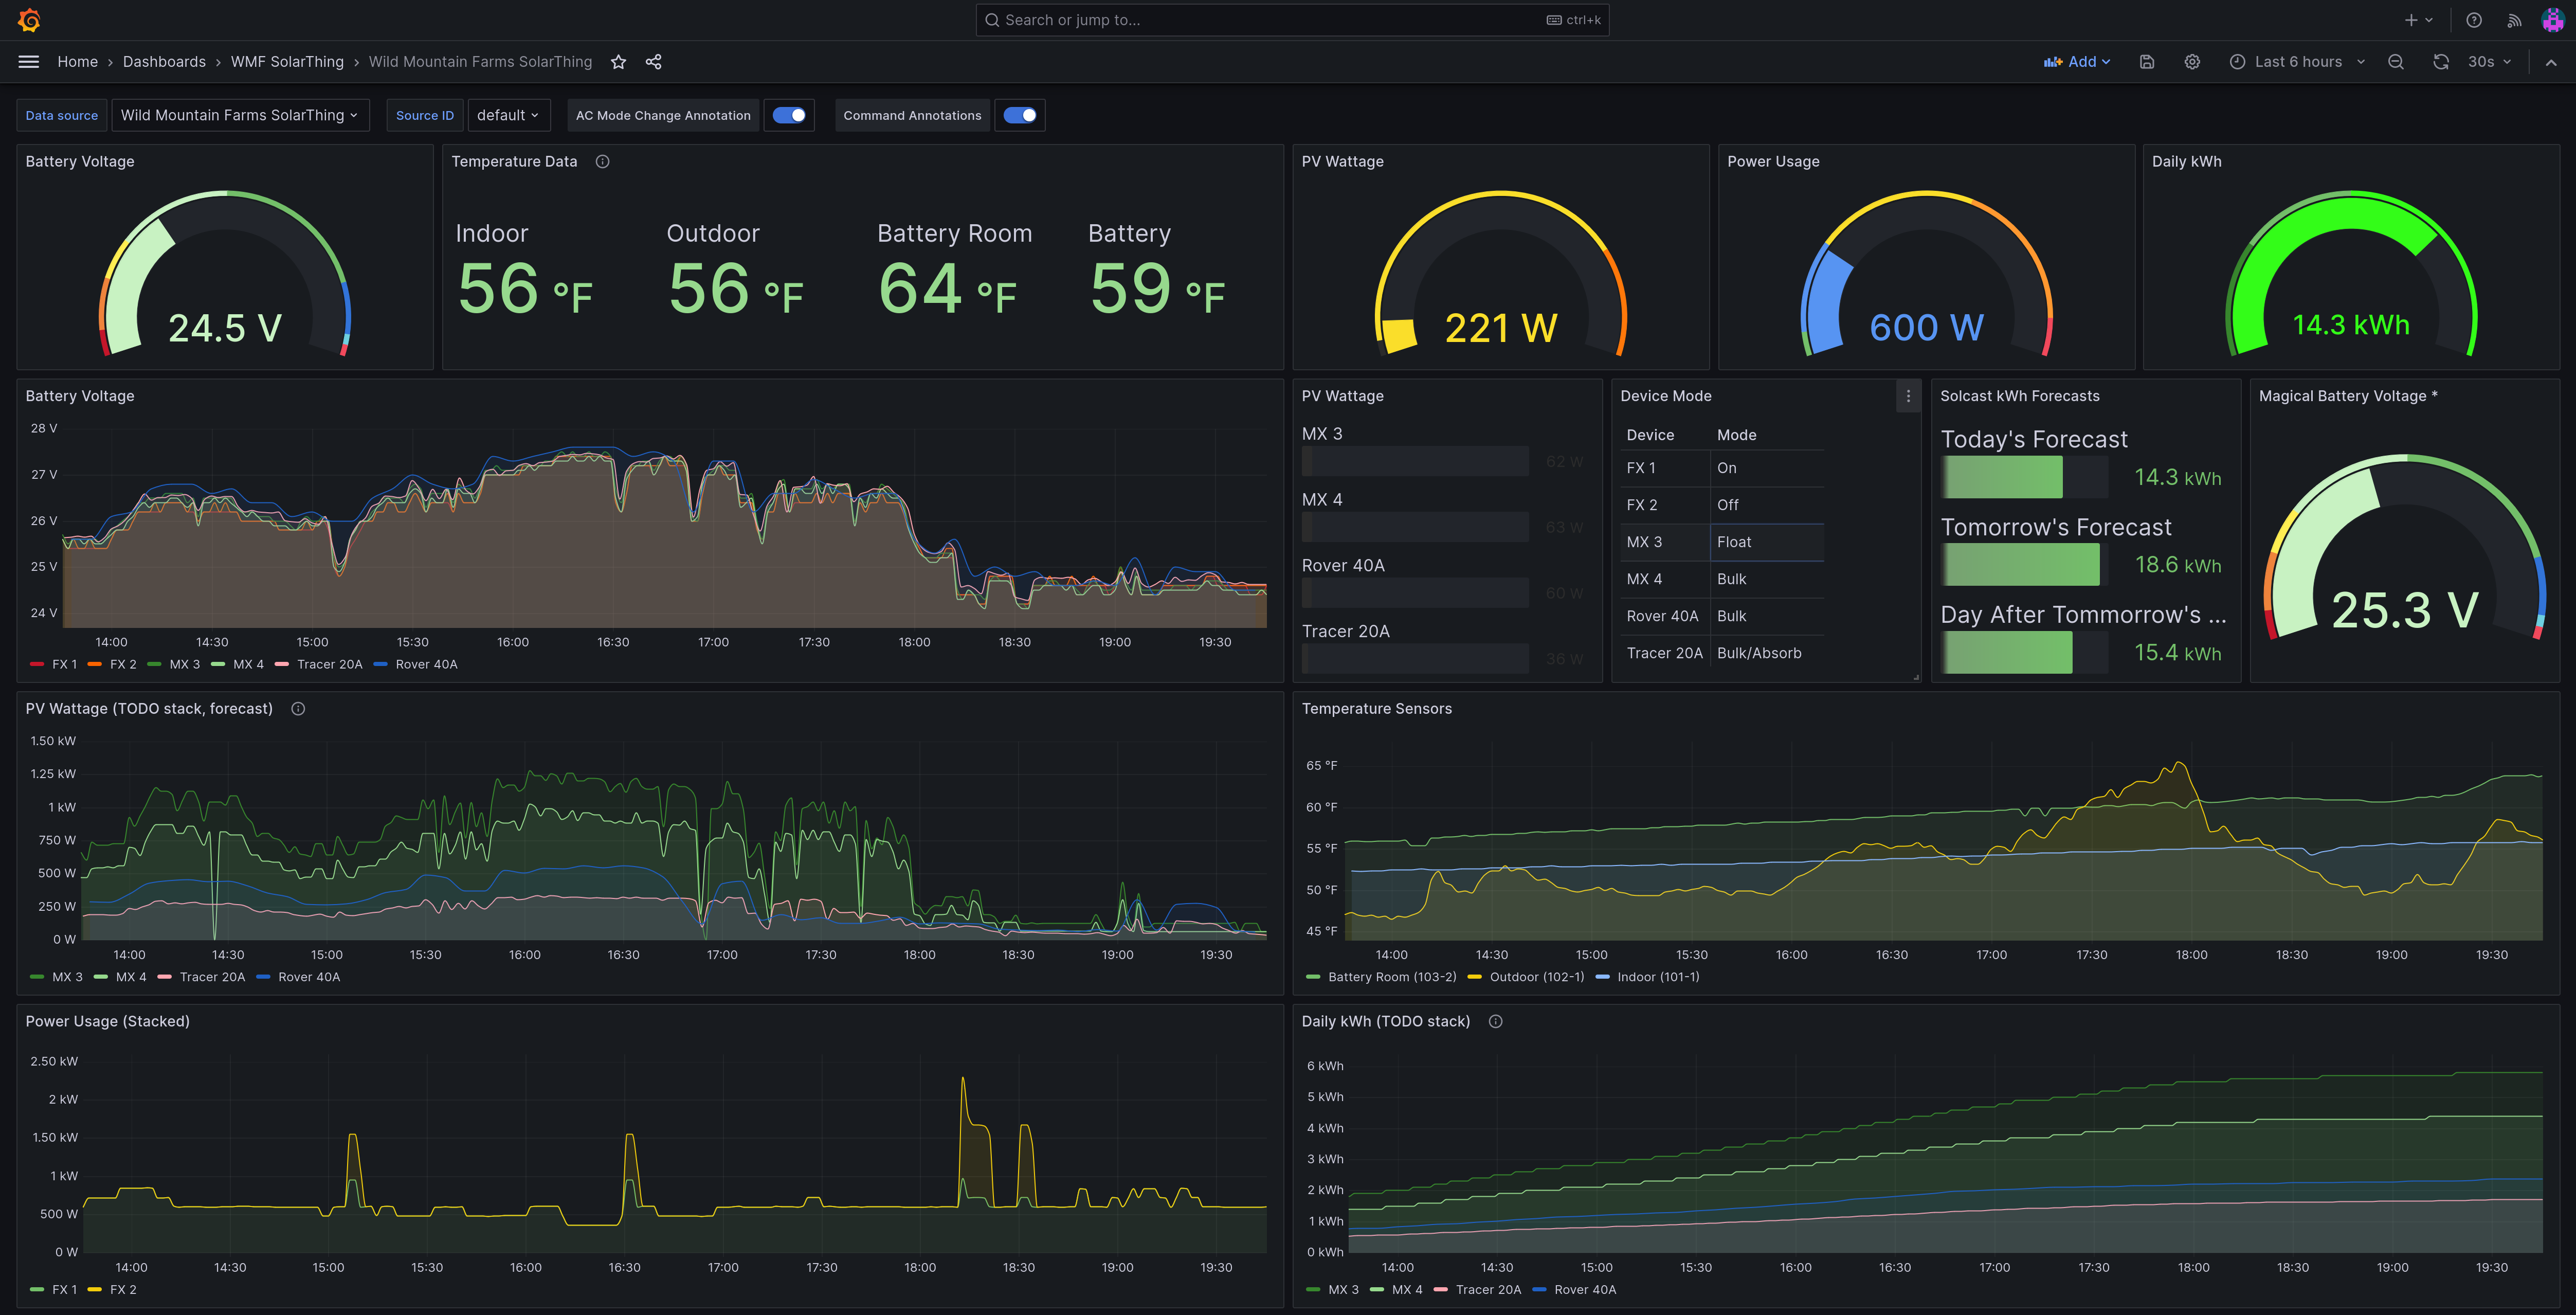Screen dimensions: 2576x1315
Task: Star this dashboard as favorite
Action: (618, 62)
